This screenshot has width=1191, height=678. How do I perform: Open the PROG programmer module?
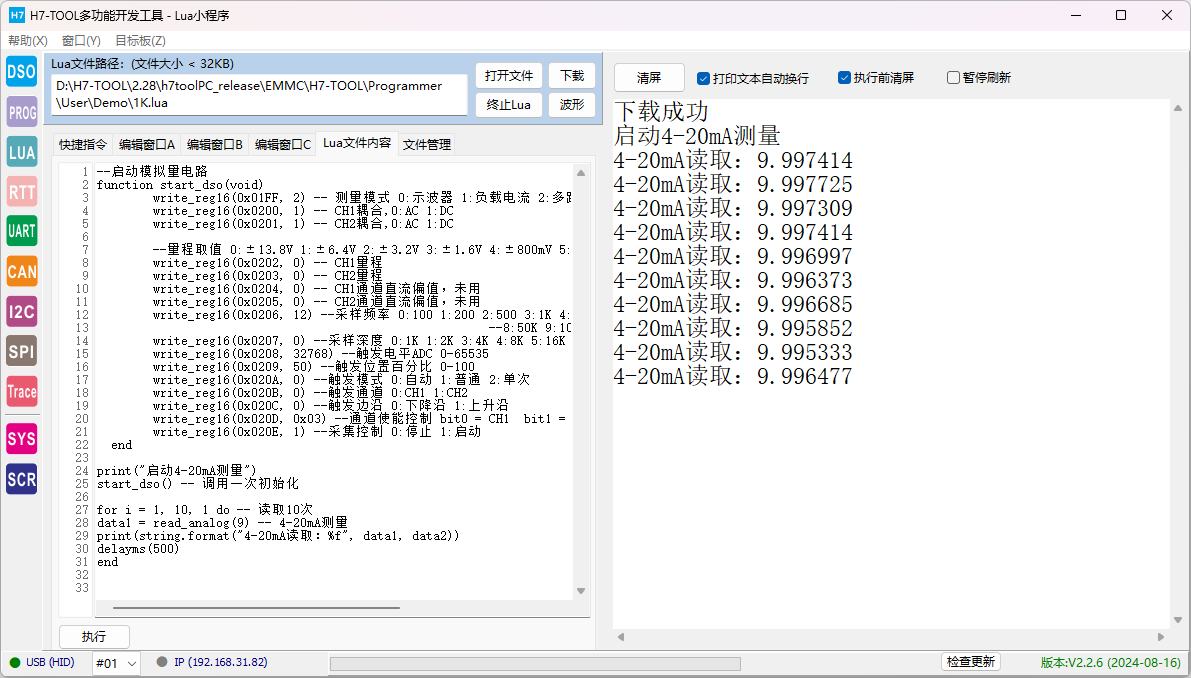click(21, 112)
